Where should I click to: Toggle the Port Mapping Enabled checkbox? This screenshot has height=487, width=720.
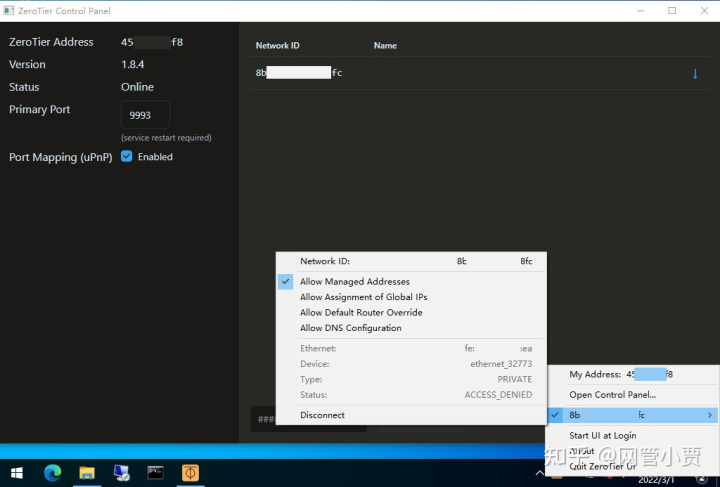point(127,157)
